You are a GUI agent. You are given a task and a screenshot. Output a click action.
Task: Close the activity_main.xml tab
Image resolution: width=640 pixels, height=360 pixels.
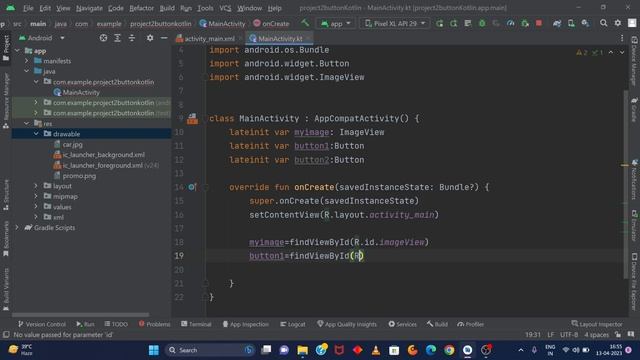[240, 38]
